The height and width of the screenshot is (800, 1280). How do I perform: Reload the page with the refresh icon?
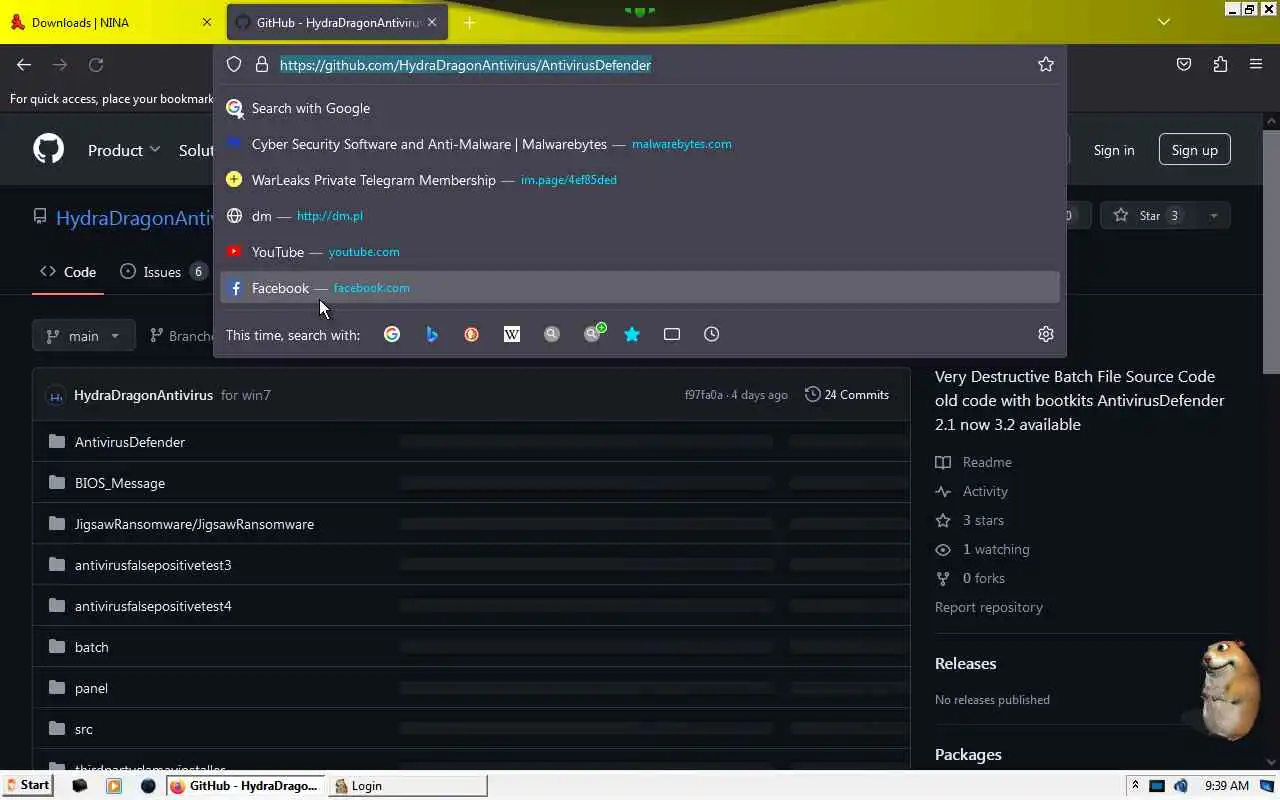click(96, 65)
